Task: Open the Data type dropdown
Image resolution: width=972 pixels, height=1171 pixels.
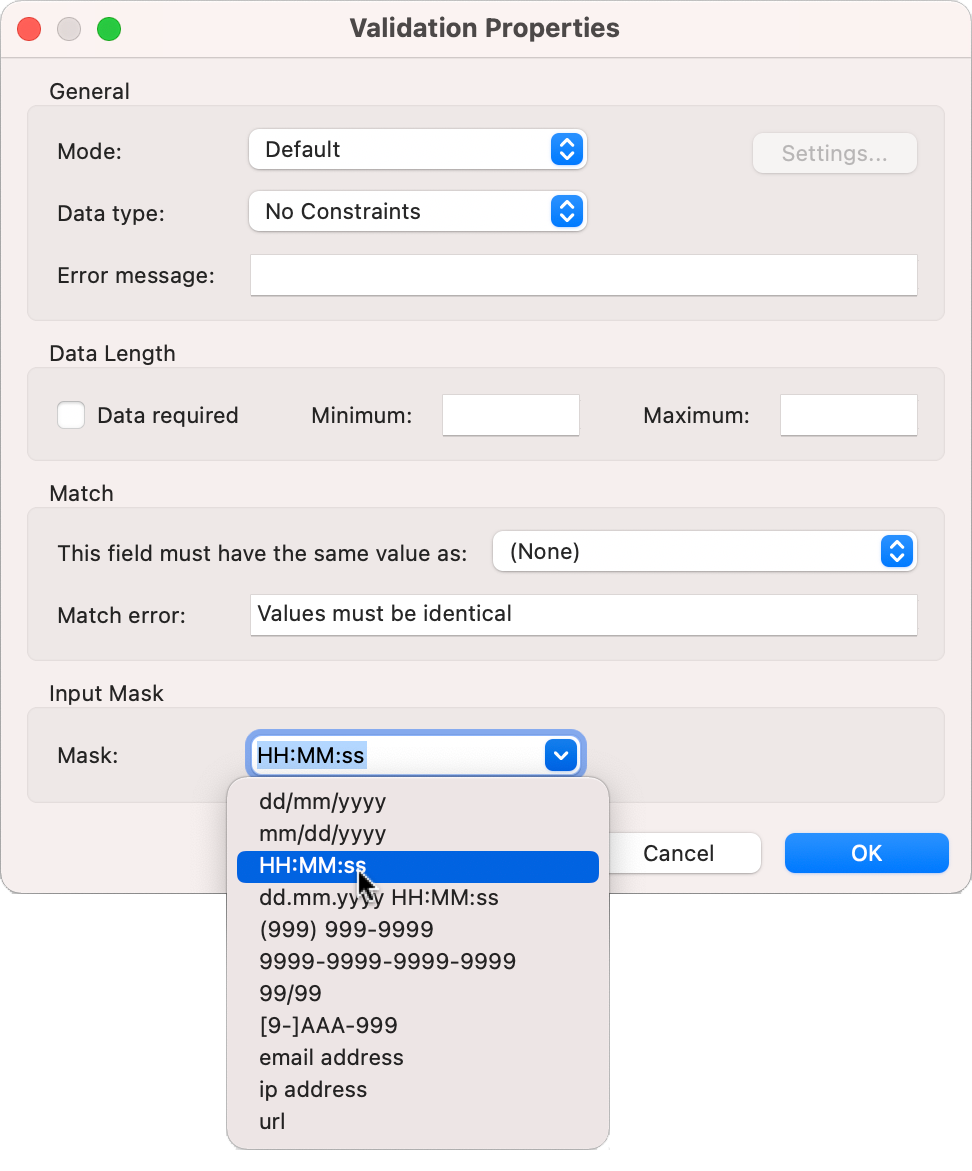Action: click(x=417, y=212)
